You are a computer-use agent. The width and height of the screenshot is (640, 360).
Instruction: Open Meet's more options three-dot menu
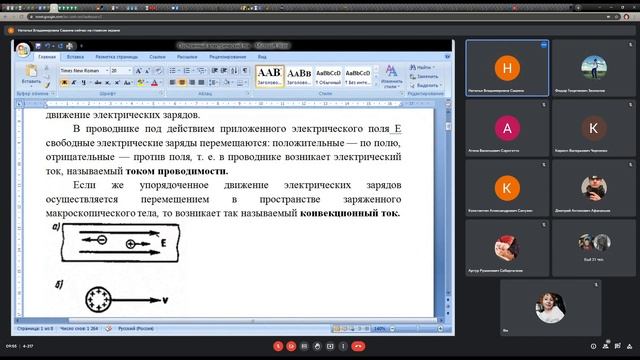[x=343, y=346]
